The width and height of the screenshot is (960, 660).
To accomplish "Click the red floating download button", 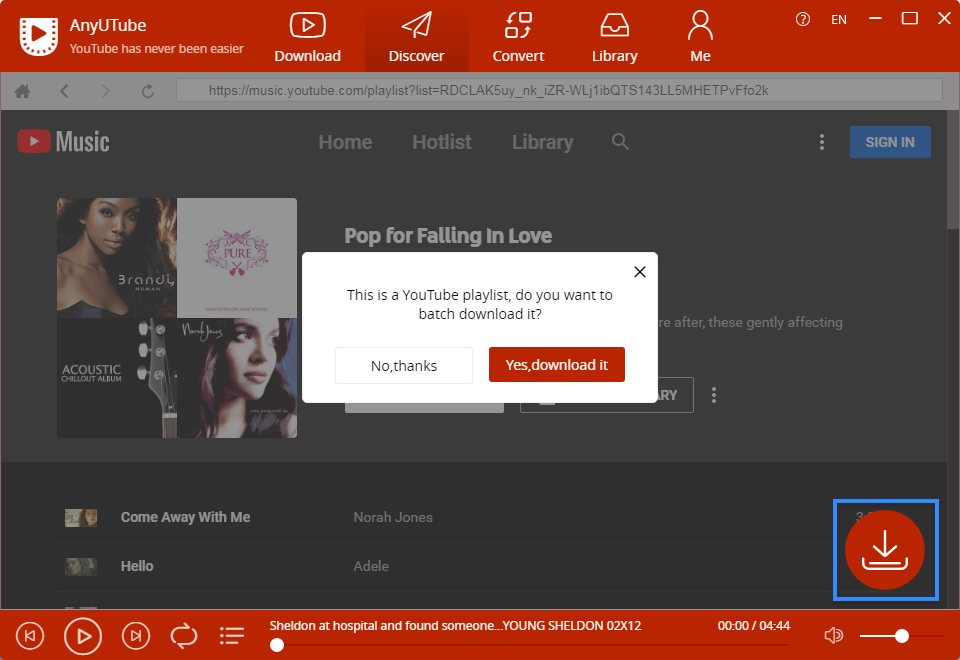I will [885, 550].
